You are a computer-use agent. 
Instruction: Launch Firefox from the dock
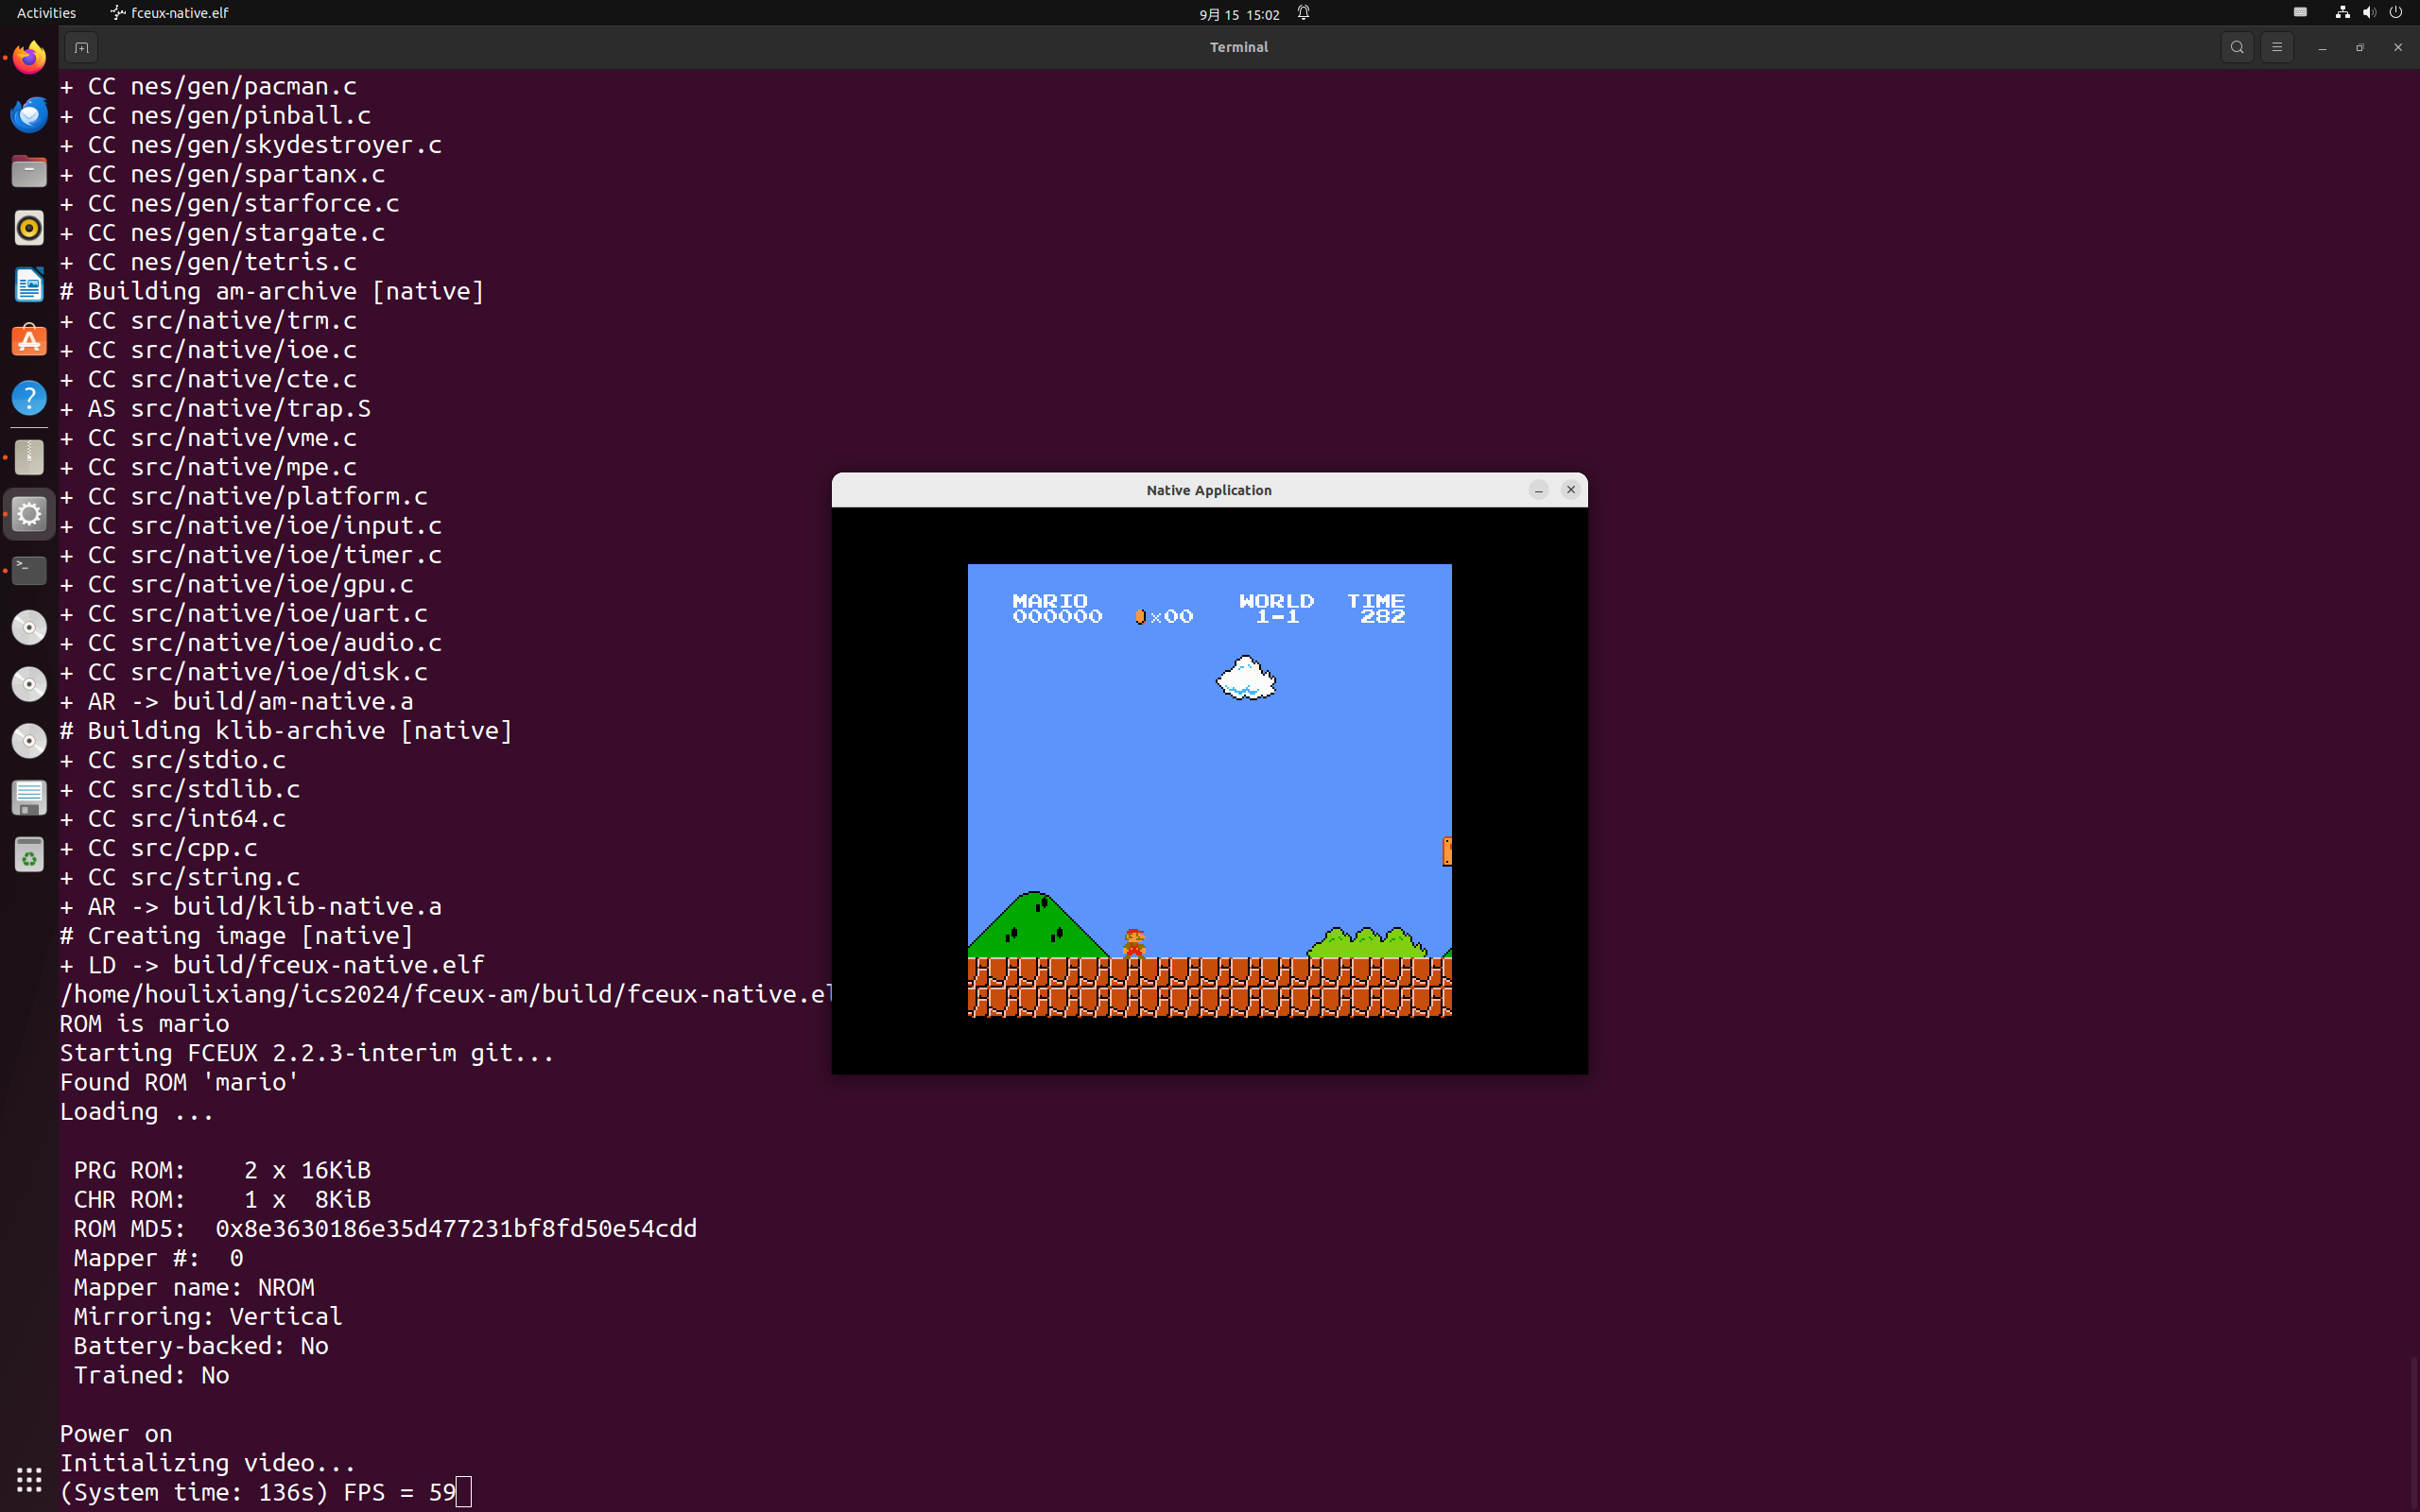tap(29, 58)
